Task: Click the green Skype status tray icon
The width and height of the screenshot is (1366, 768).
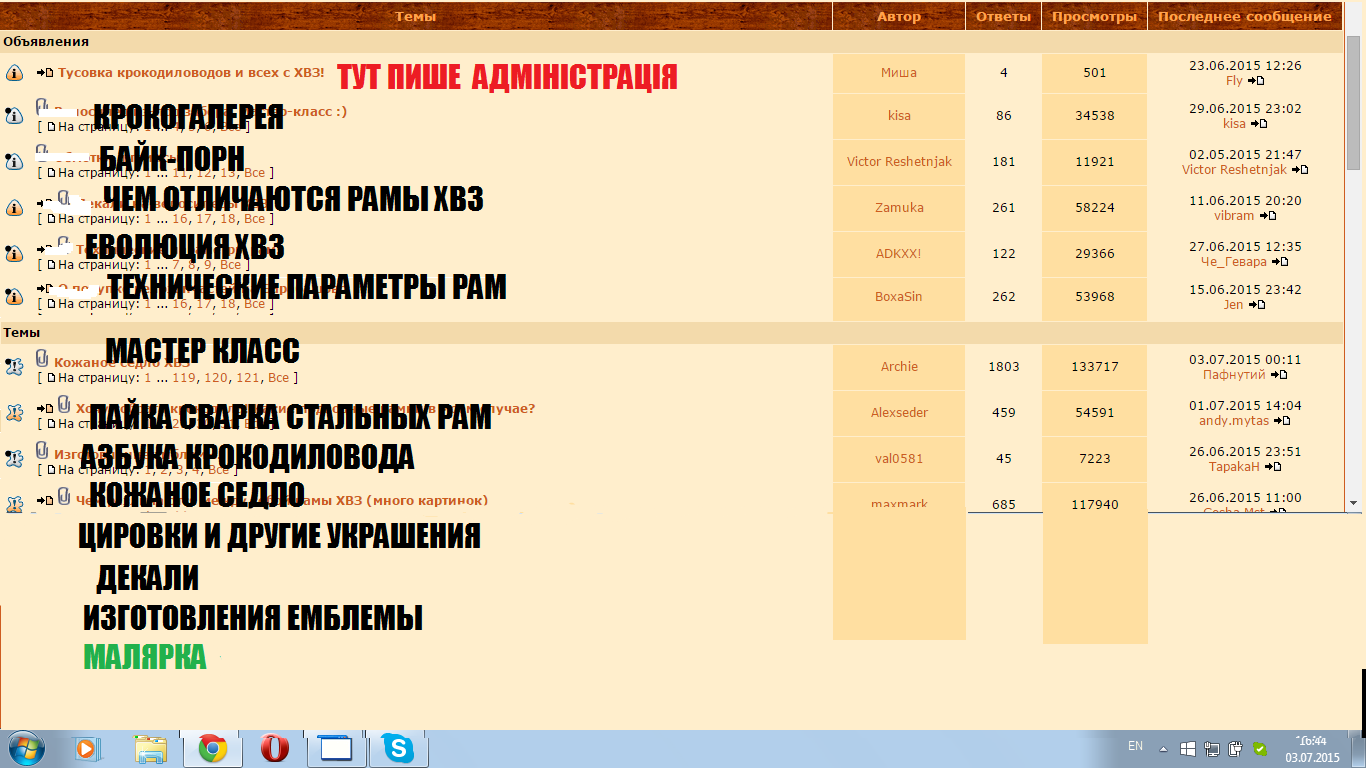Action: pos(1260,748)
